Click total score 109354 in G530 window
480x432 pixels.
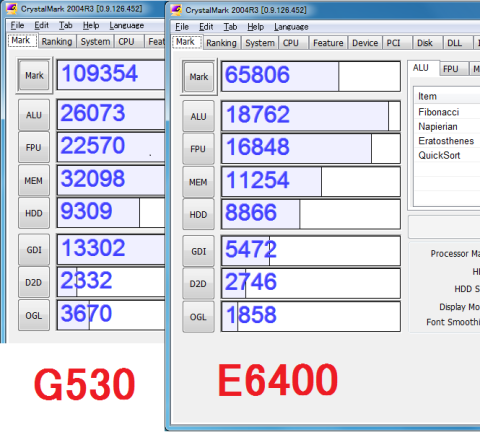[x=111, y=75]
